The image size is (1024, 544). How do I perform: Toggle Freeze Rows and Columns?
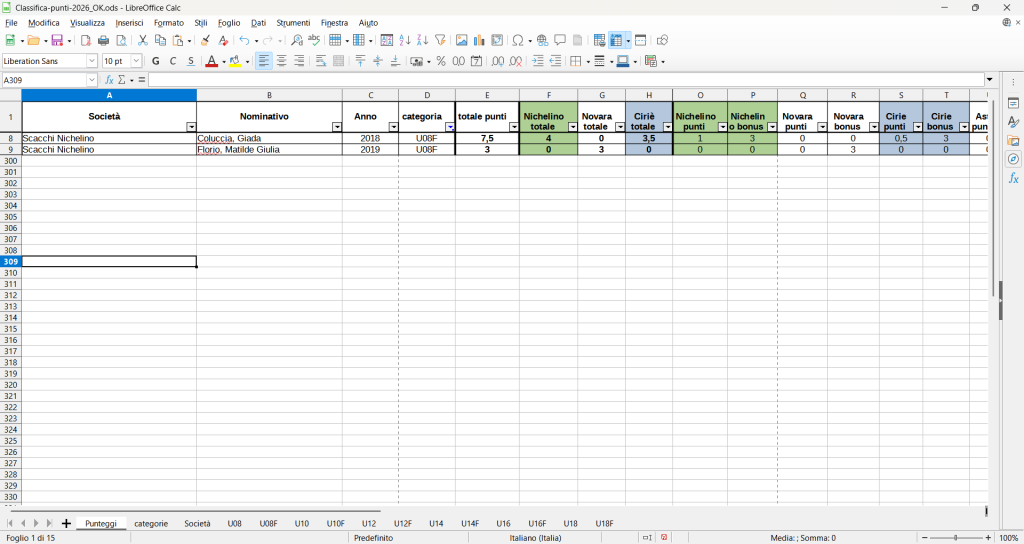[x=617, y=41]
